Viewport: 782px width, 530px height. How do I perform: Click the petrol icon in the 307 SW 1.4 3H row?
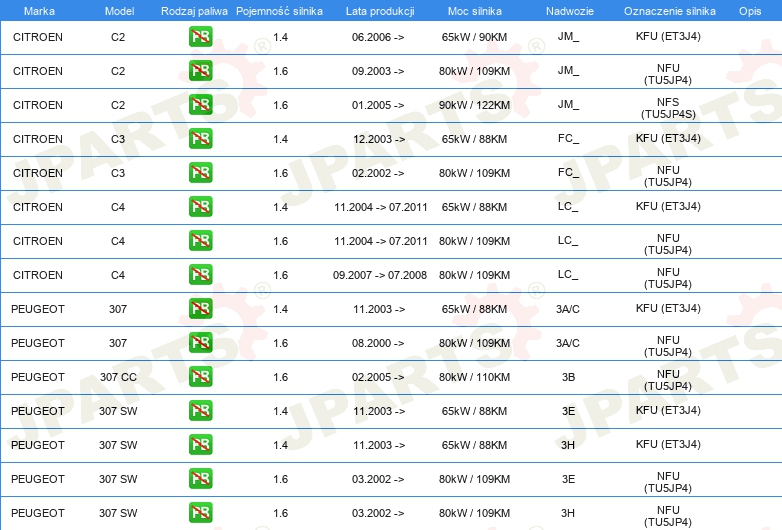tap(200, 445)
